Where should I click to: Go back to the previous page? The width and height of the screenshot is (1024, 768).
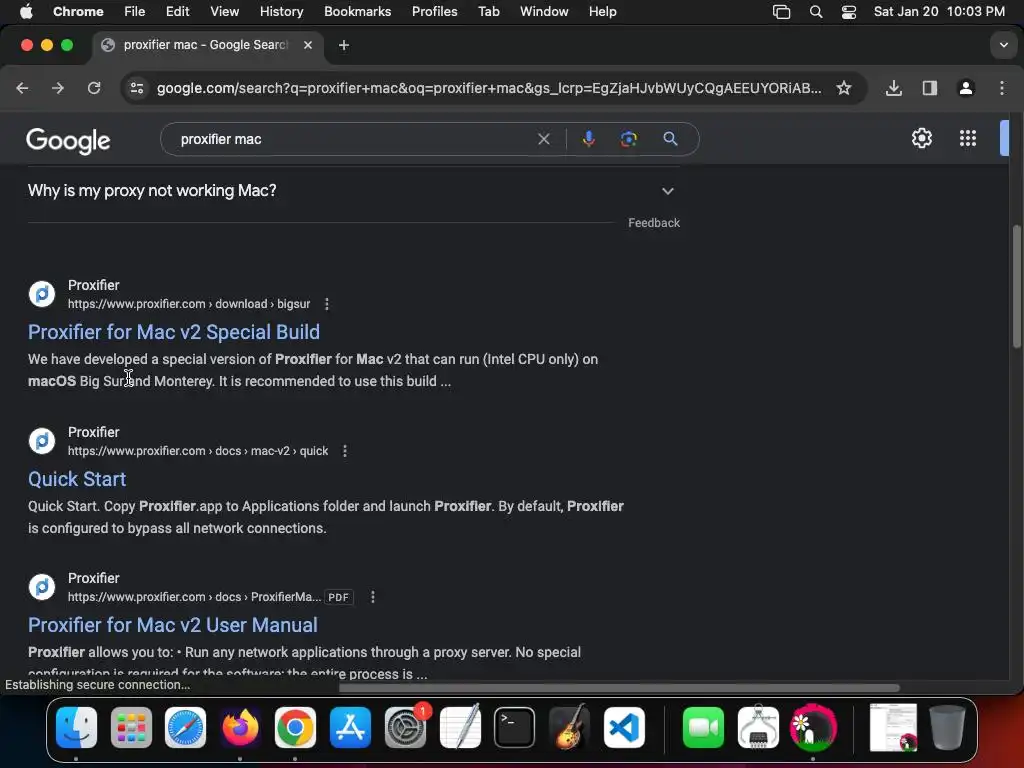(x=22, y=88)
